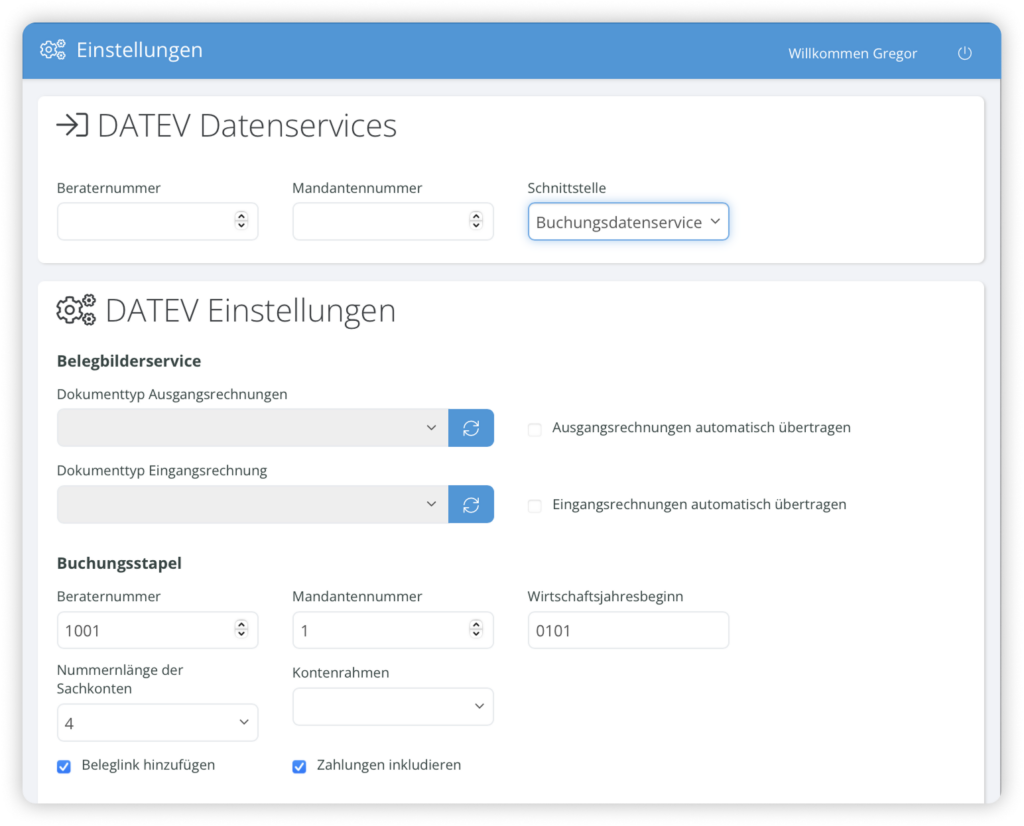Image resolution: width=1024 pixels, height=826 pixels.
Task: Increment the Beraternummer stepper under DATEV Datenservices
Action: [243, 216]
